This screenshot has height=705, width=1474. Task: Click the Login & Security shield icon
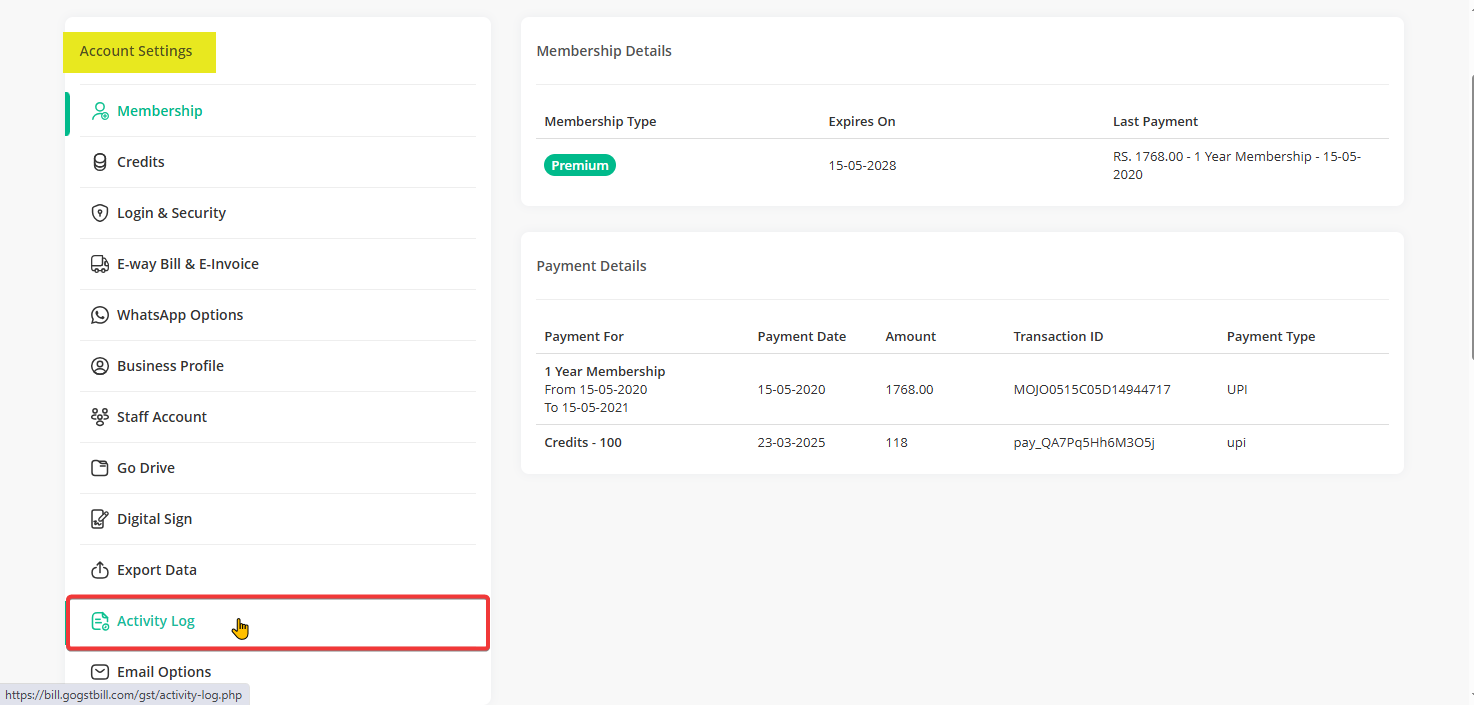point(100,213)
